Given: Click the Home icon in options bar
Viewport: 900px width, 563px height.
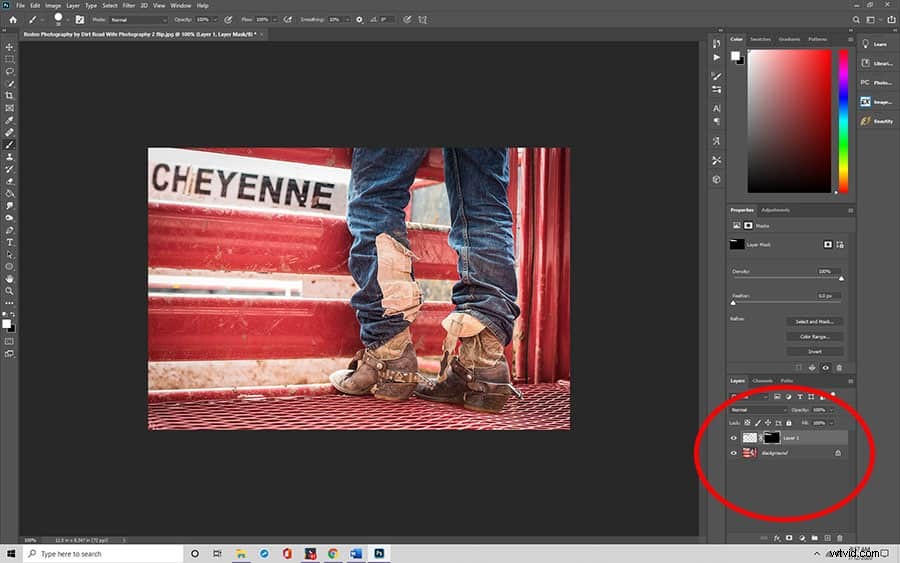Looking at the screenshot, I should 13,20.
